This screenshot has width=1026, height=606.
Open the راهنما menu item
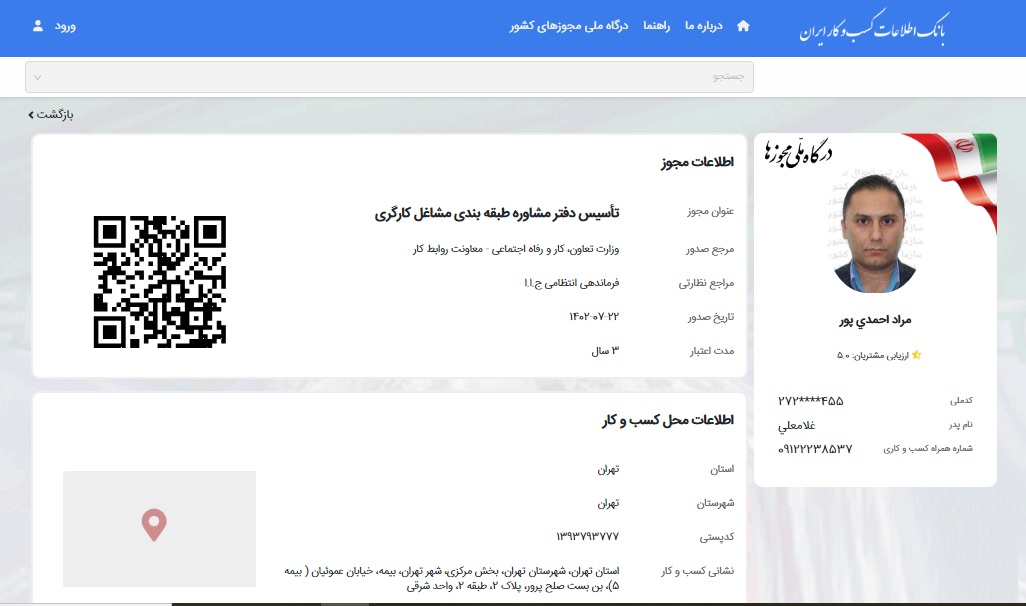click(x=656, y=26)
